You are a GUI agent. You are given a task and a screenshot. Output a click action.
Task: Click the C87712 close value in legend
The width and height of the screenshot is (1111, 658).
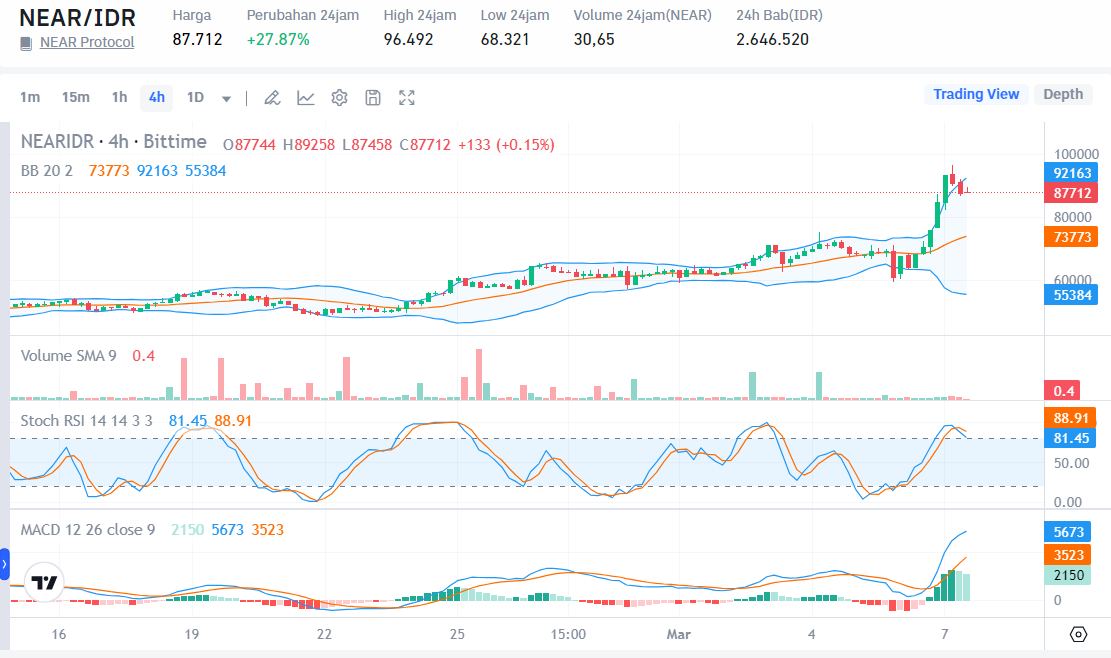tap(424, 144)
